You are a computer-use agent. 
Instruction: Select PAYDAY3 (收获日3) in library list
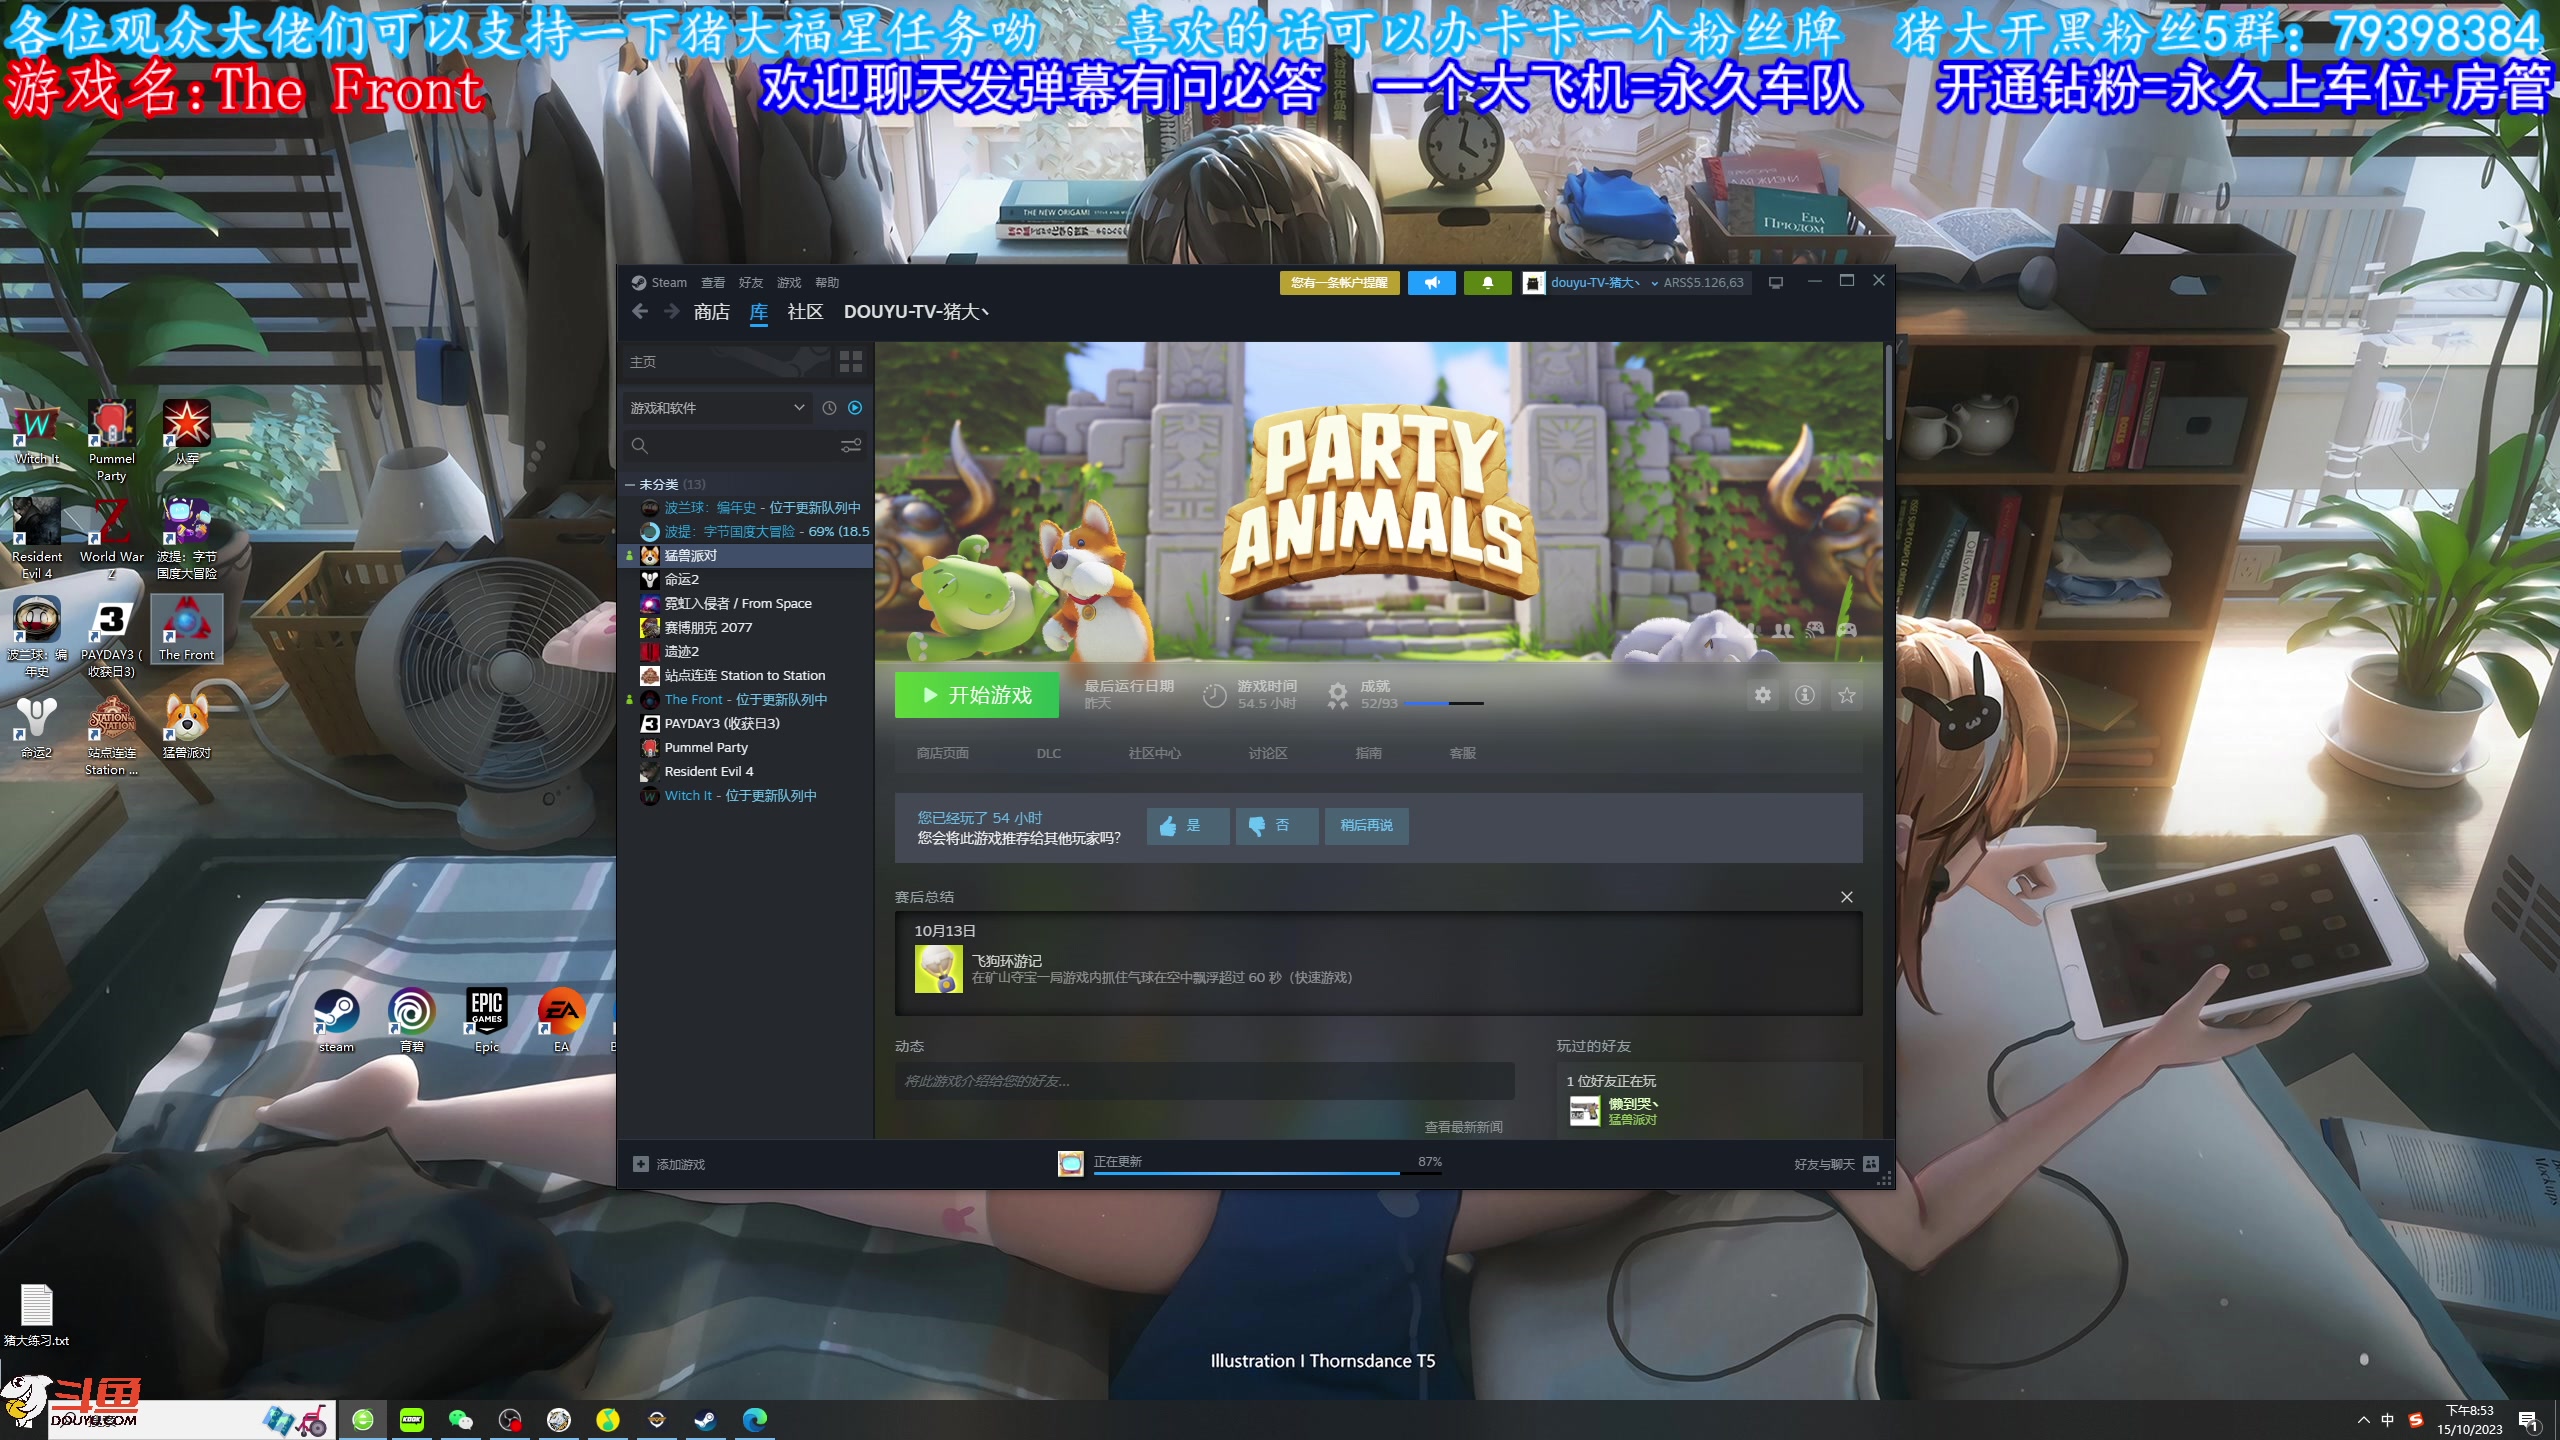(x=746, y=724)
